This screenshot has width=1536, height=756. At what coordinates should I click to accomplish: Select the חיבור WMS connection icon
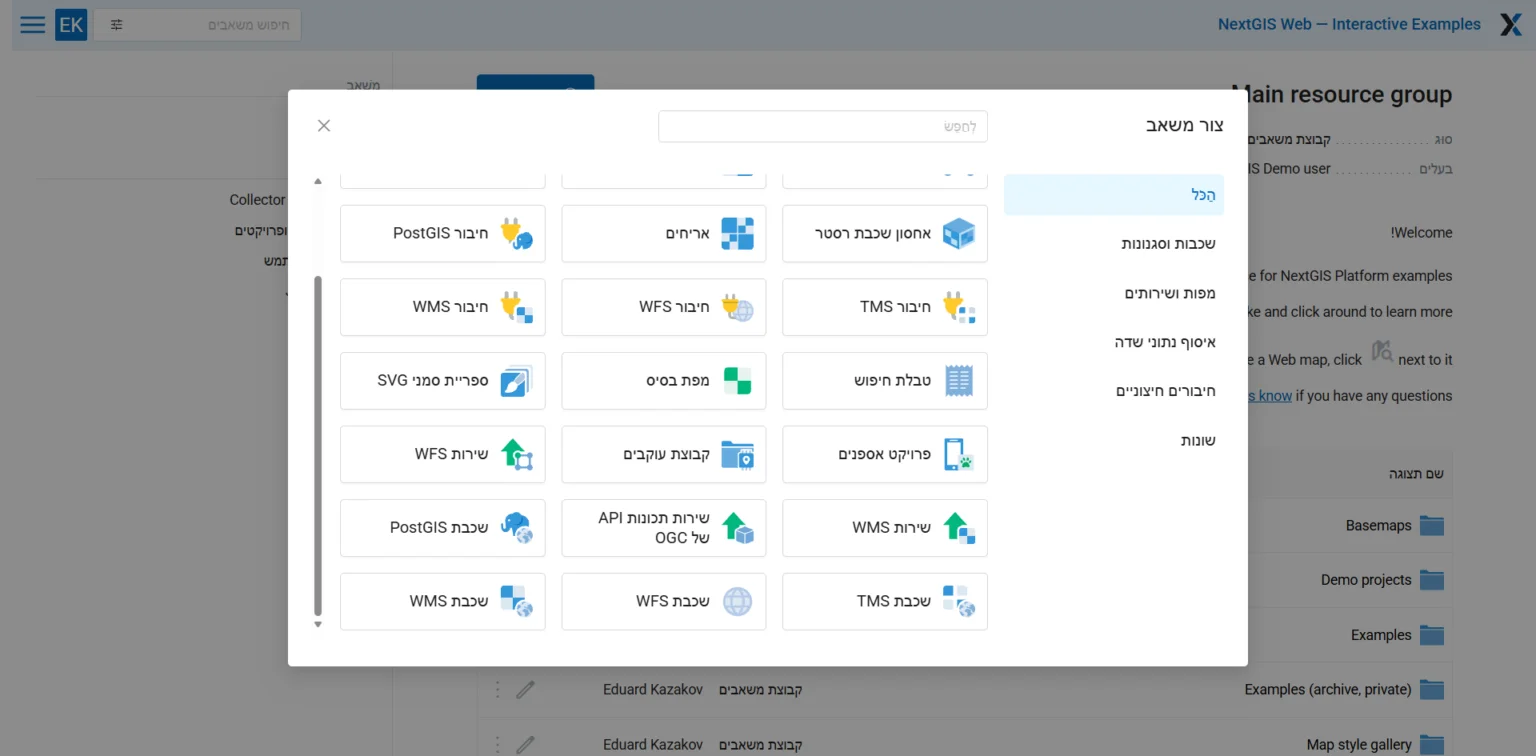coord(516,307)
